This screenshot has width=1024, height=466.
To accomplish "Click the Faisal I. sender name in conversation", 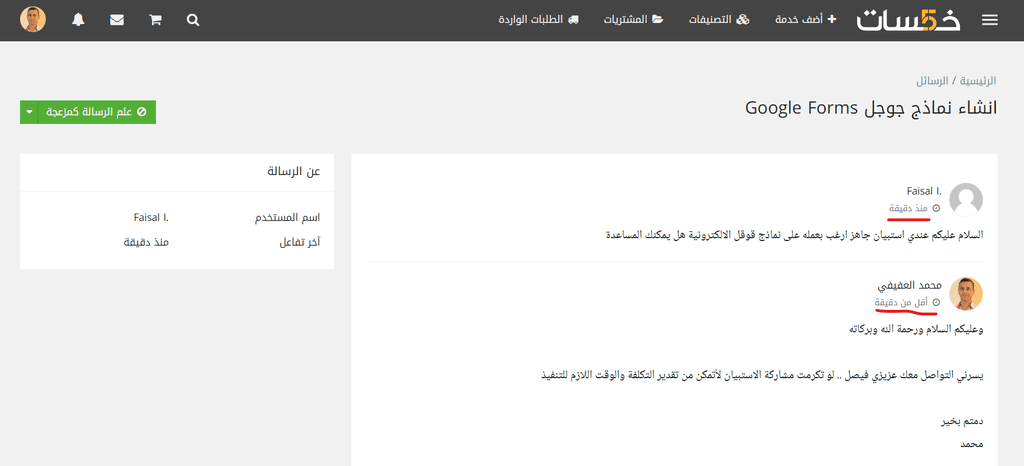I will click(924, 191).
